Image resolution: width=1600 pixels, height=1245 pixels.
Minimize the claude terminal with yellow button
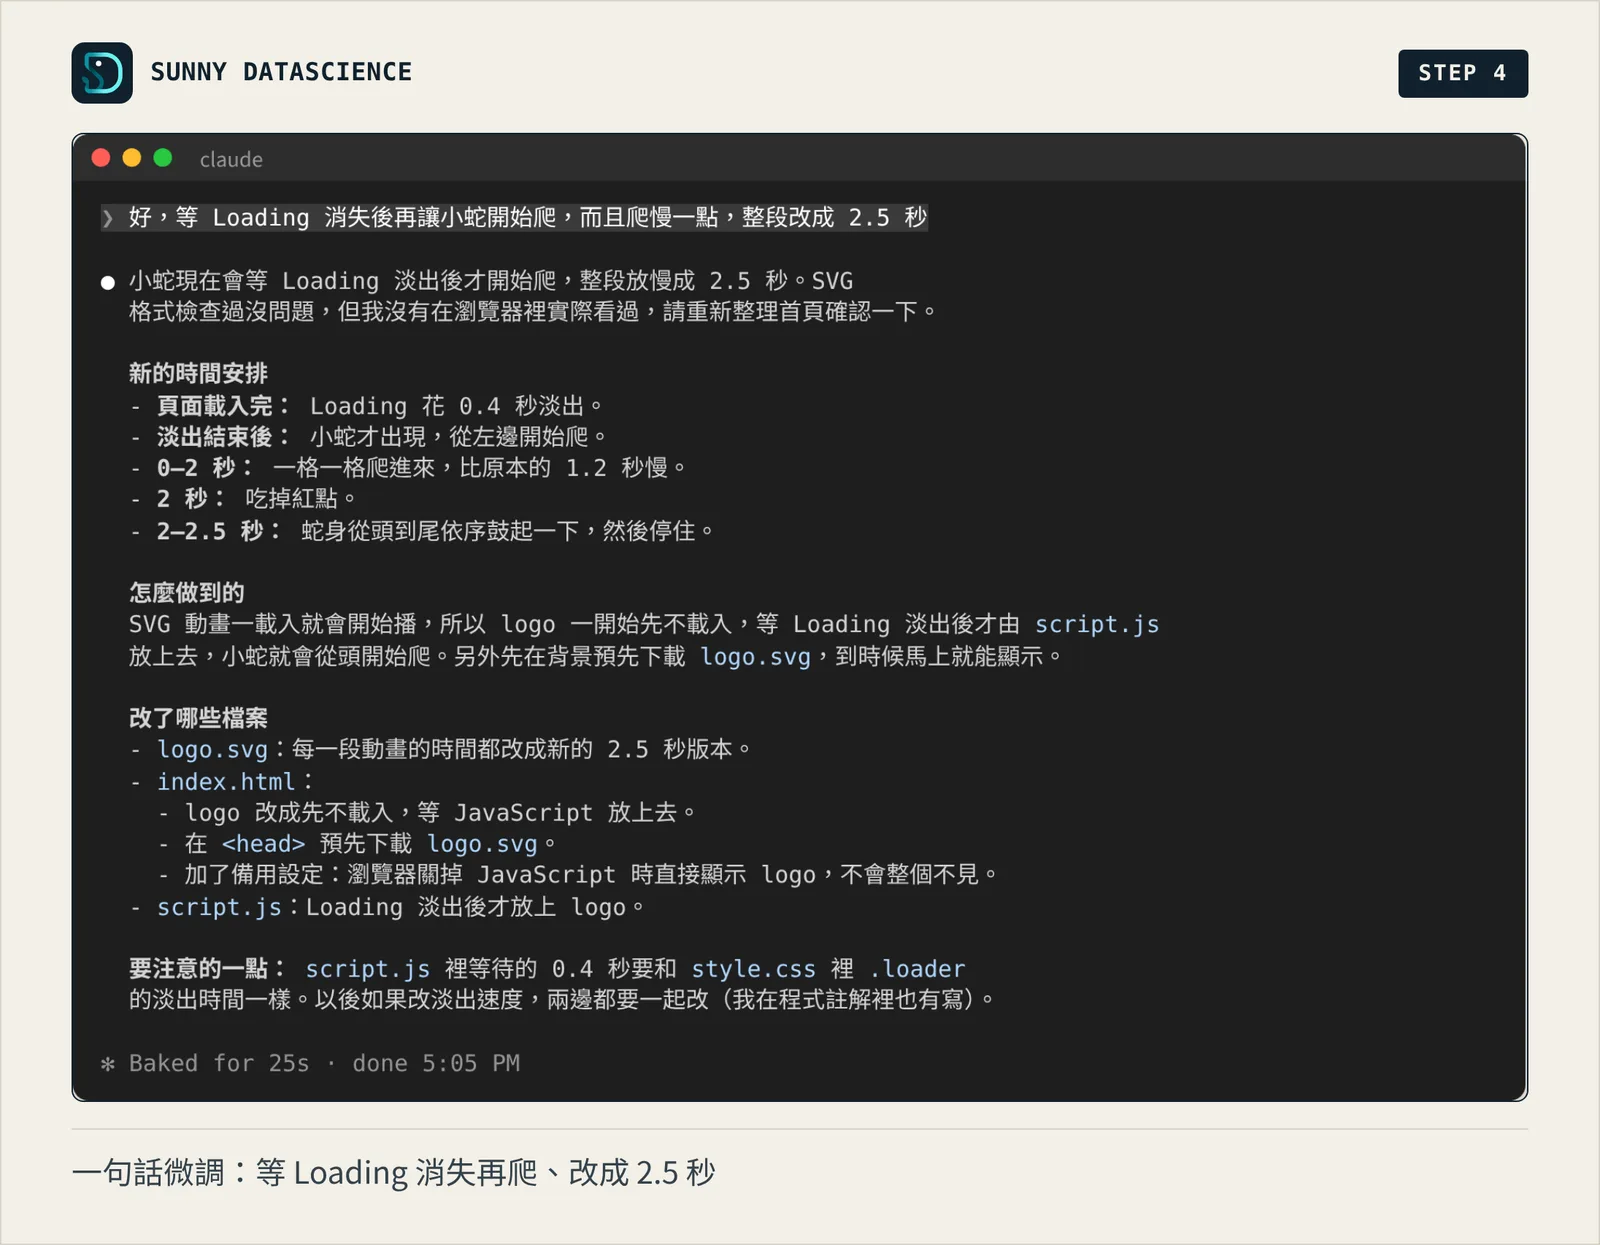(132, 158)
